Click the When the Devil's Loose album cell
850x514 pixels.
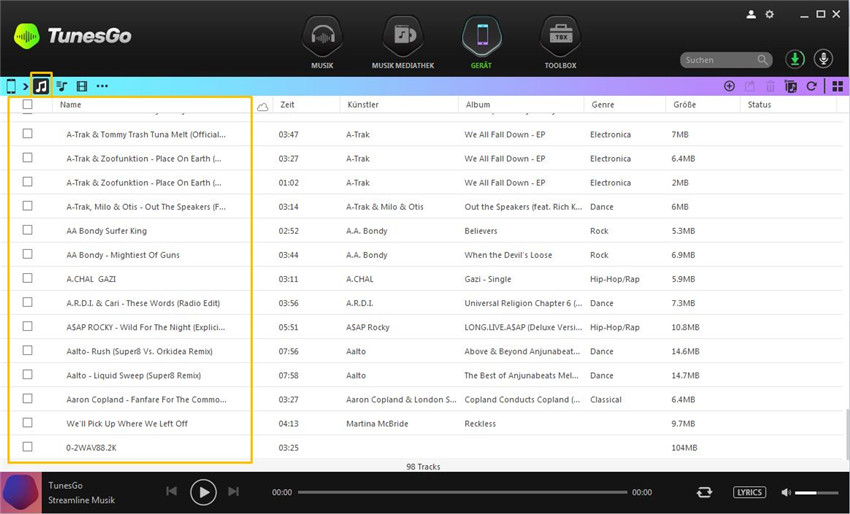point(508,255)
